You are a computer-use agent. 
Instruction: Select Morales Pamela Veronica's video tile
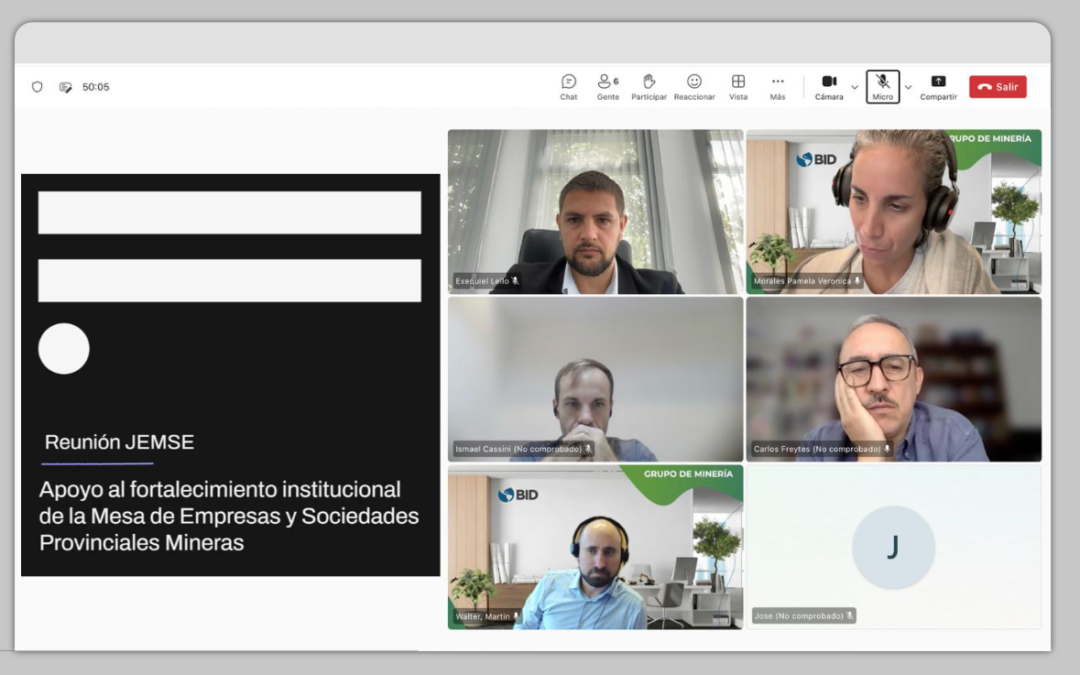click(893, 211)
